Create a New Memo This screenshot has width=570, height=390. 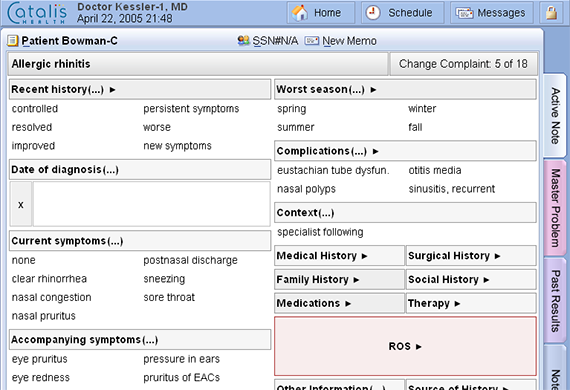[x=349, y=41]
